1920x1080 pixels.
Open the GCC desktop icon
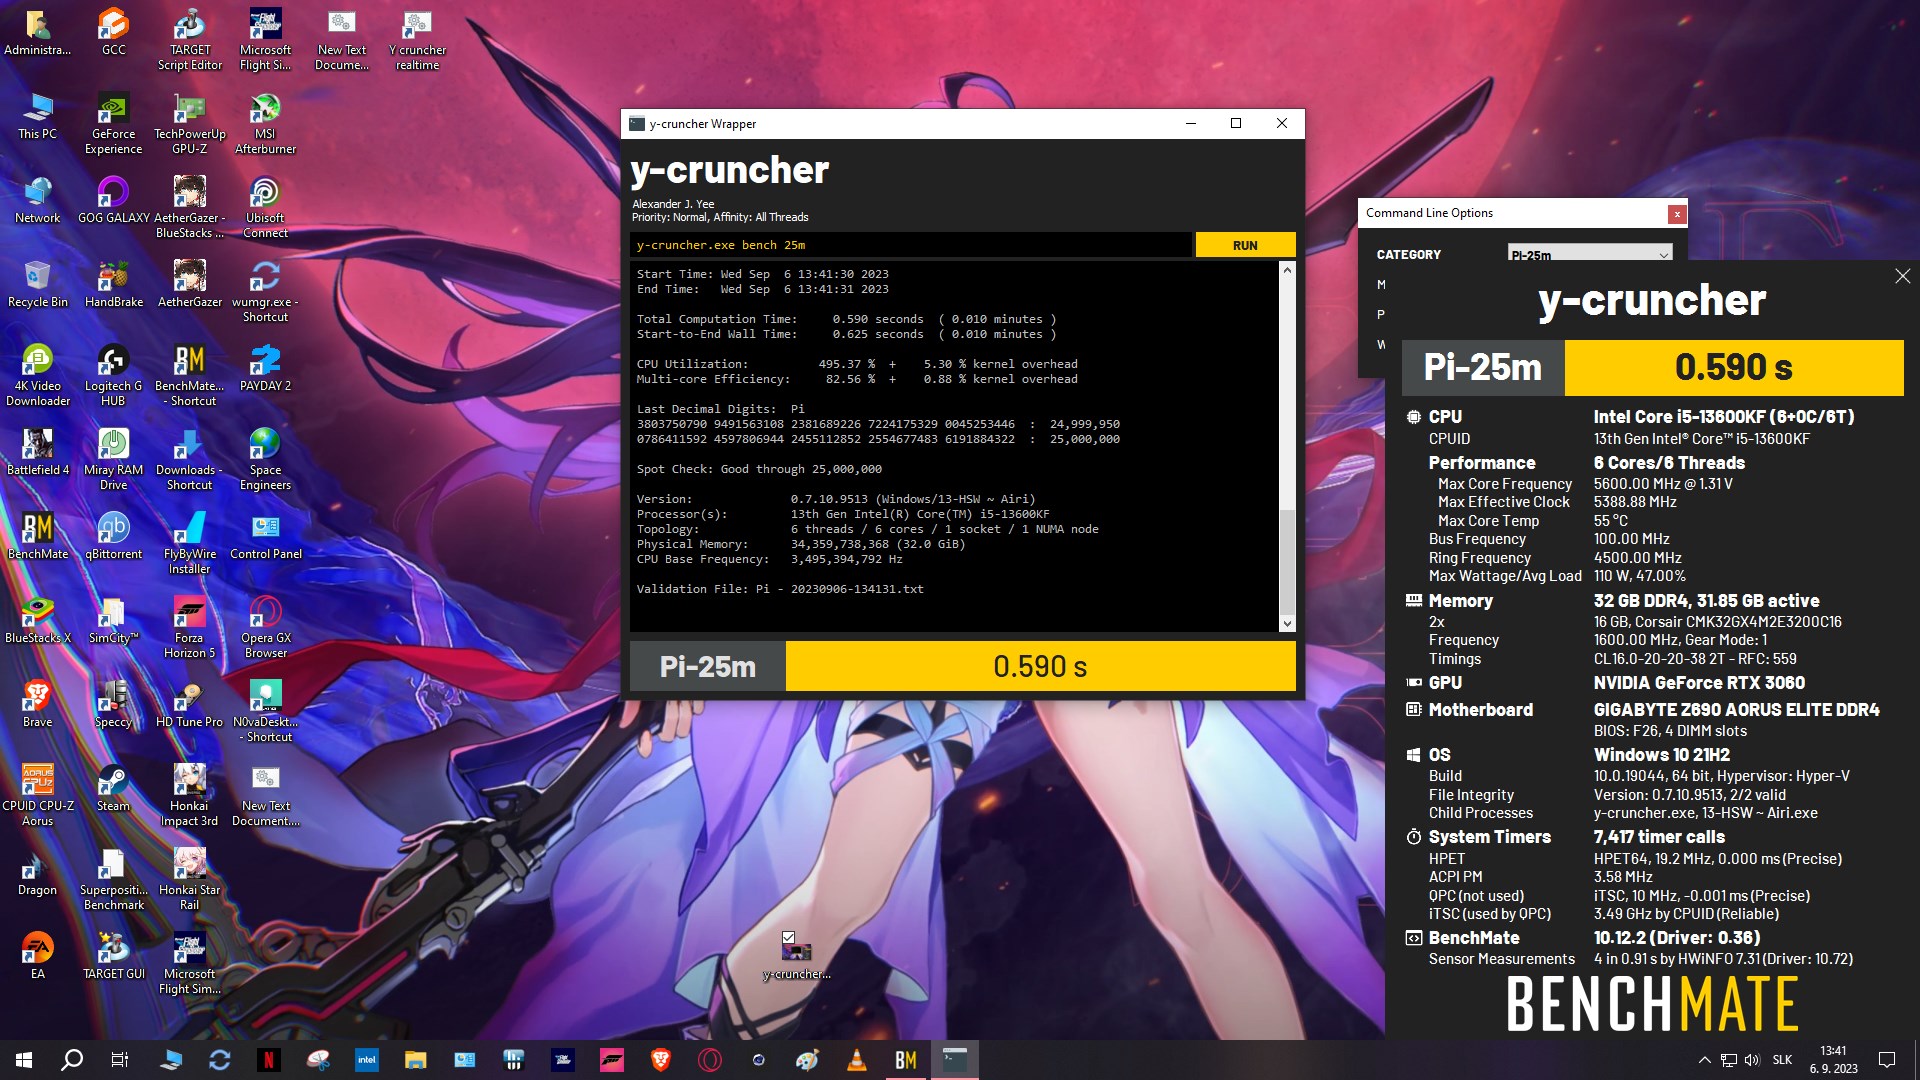113,32
